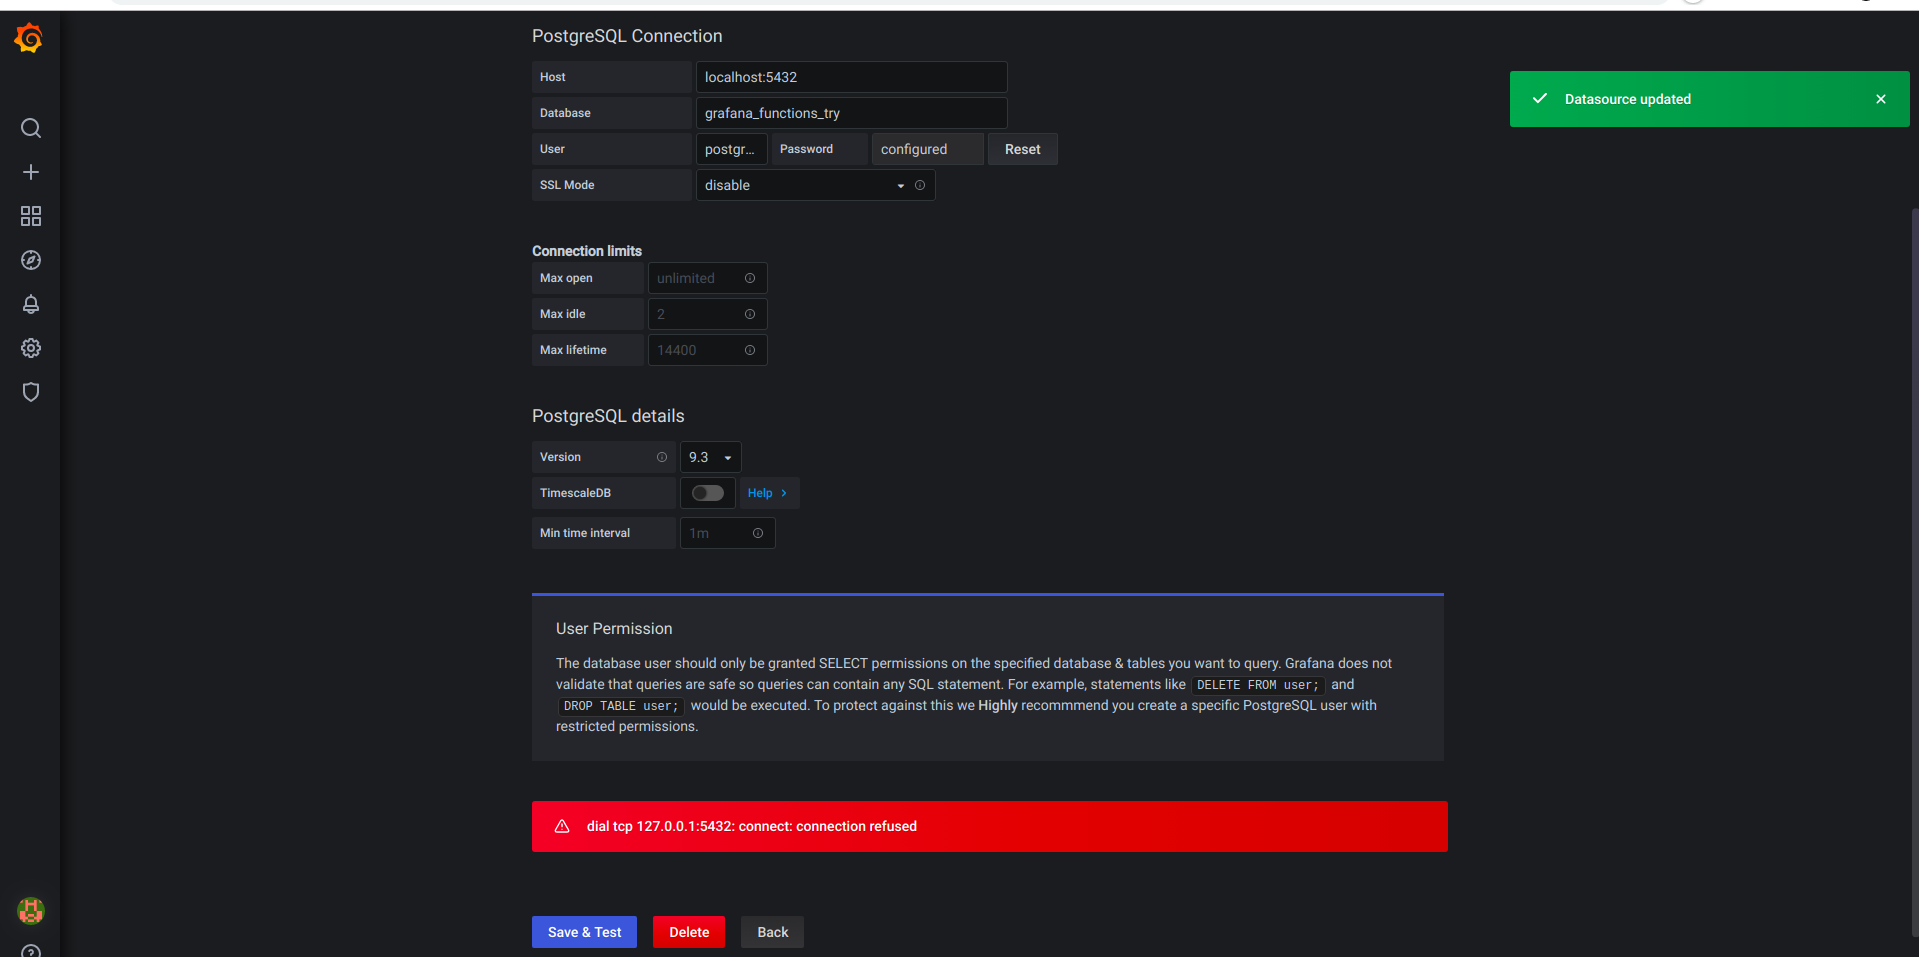
Task: Toggle the TimescaleDB switch
Action: [708, 493]
